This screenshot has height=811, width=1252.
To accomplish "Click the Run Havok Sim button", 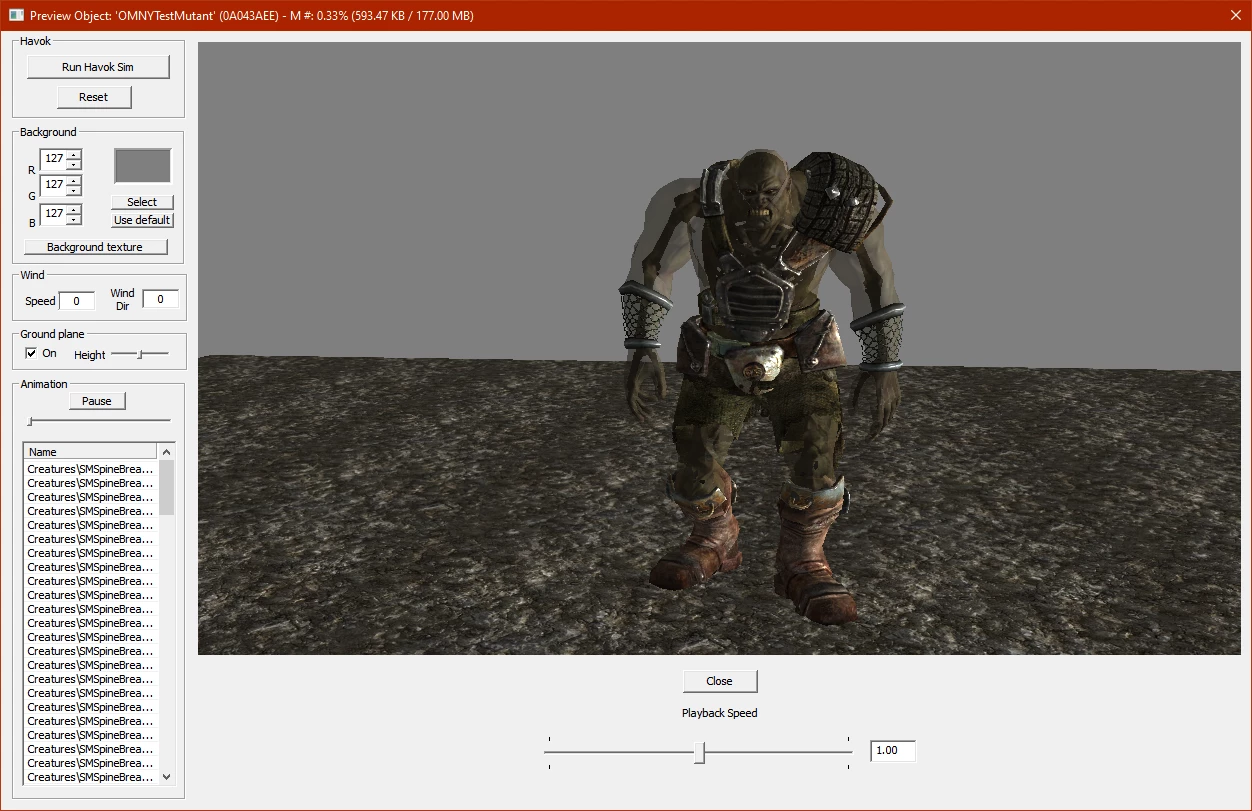I will (x=98, y=67).
